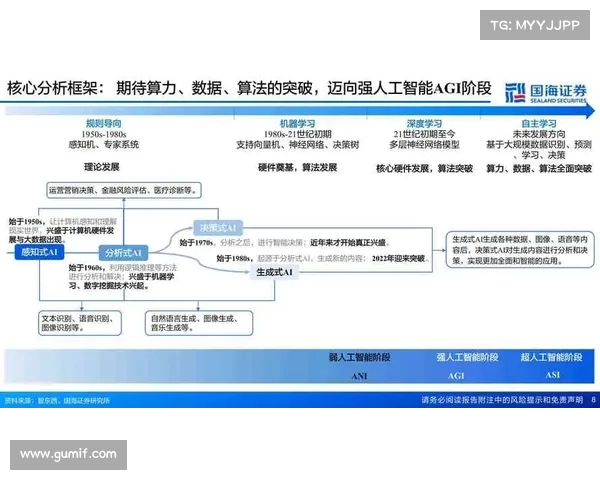The height and width of the screenshot is (480, 600).
Task: Select the 核心硬件发展，算法突破 label
Action: (x=424, y=168)
